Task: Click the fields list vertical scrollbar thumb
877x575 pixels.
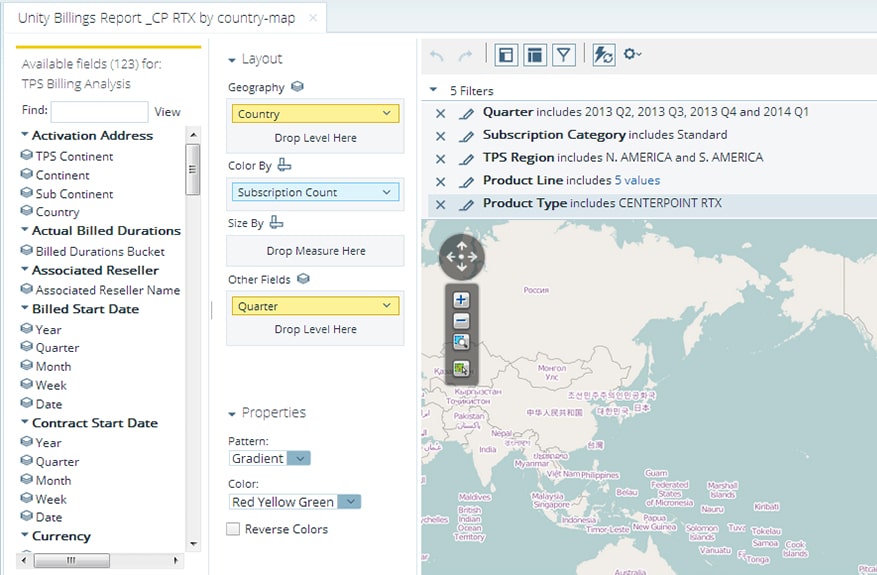Action: [192, 169]
